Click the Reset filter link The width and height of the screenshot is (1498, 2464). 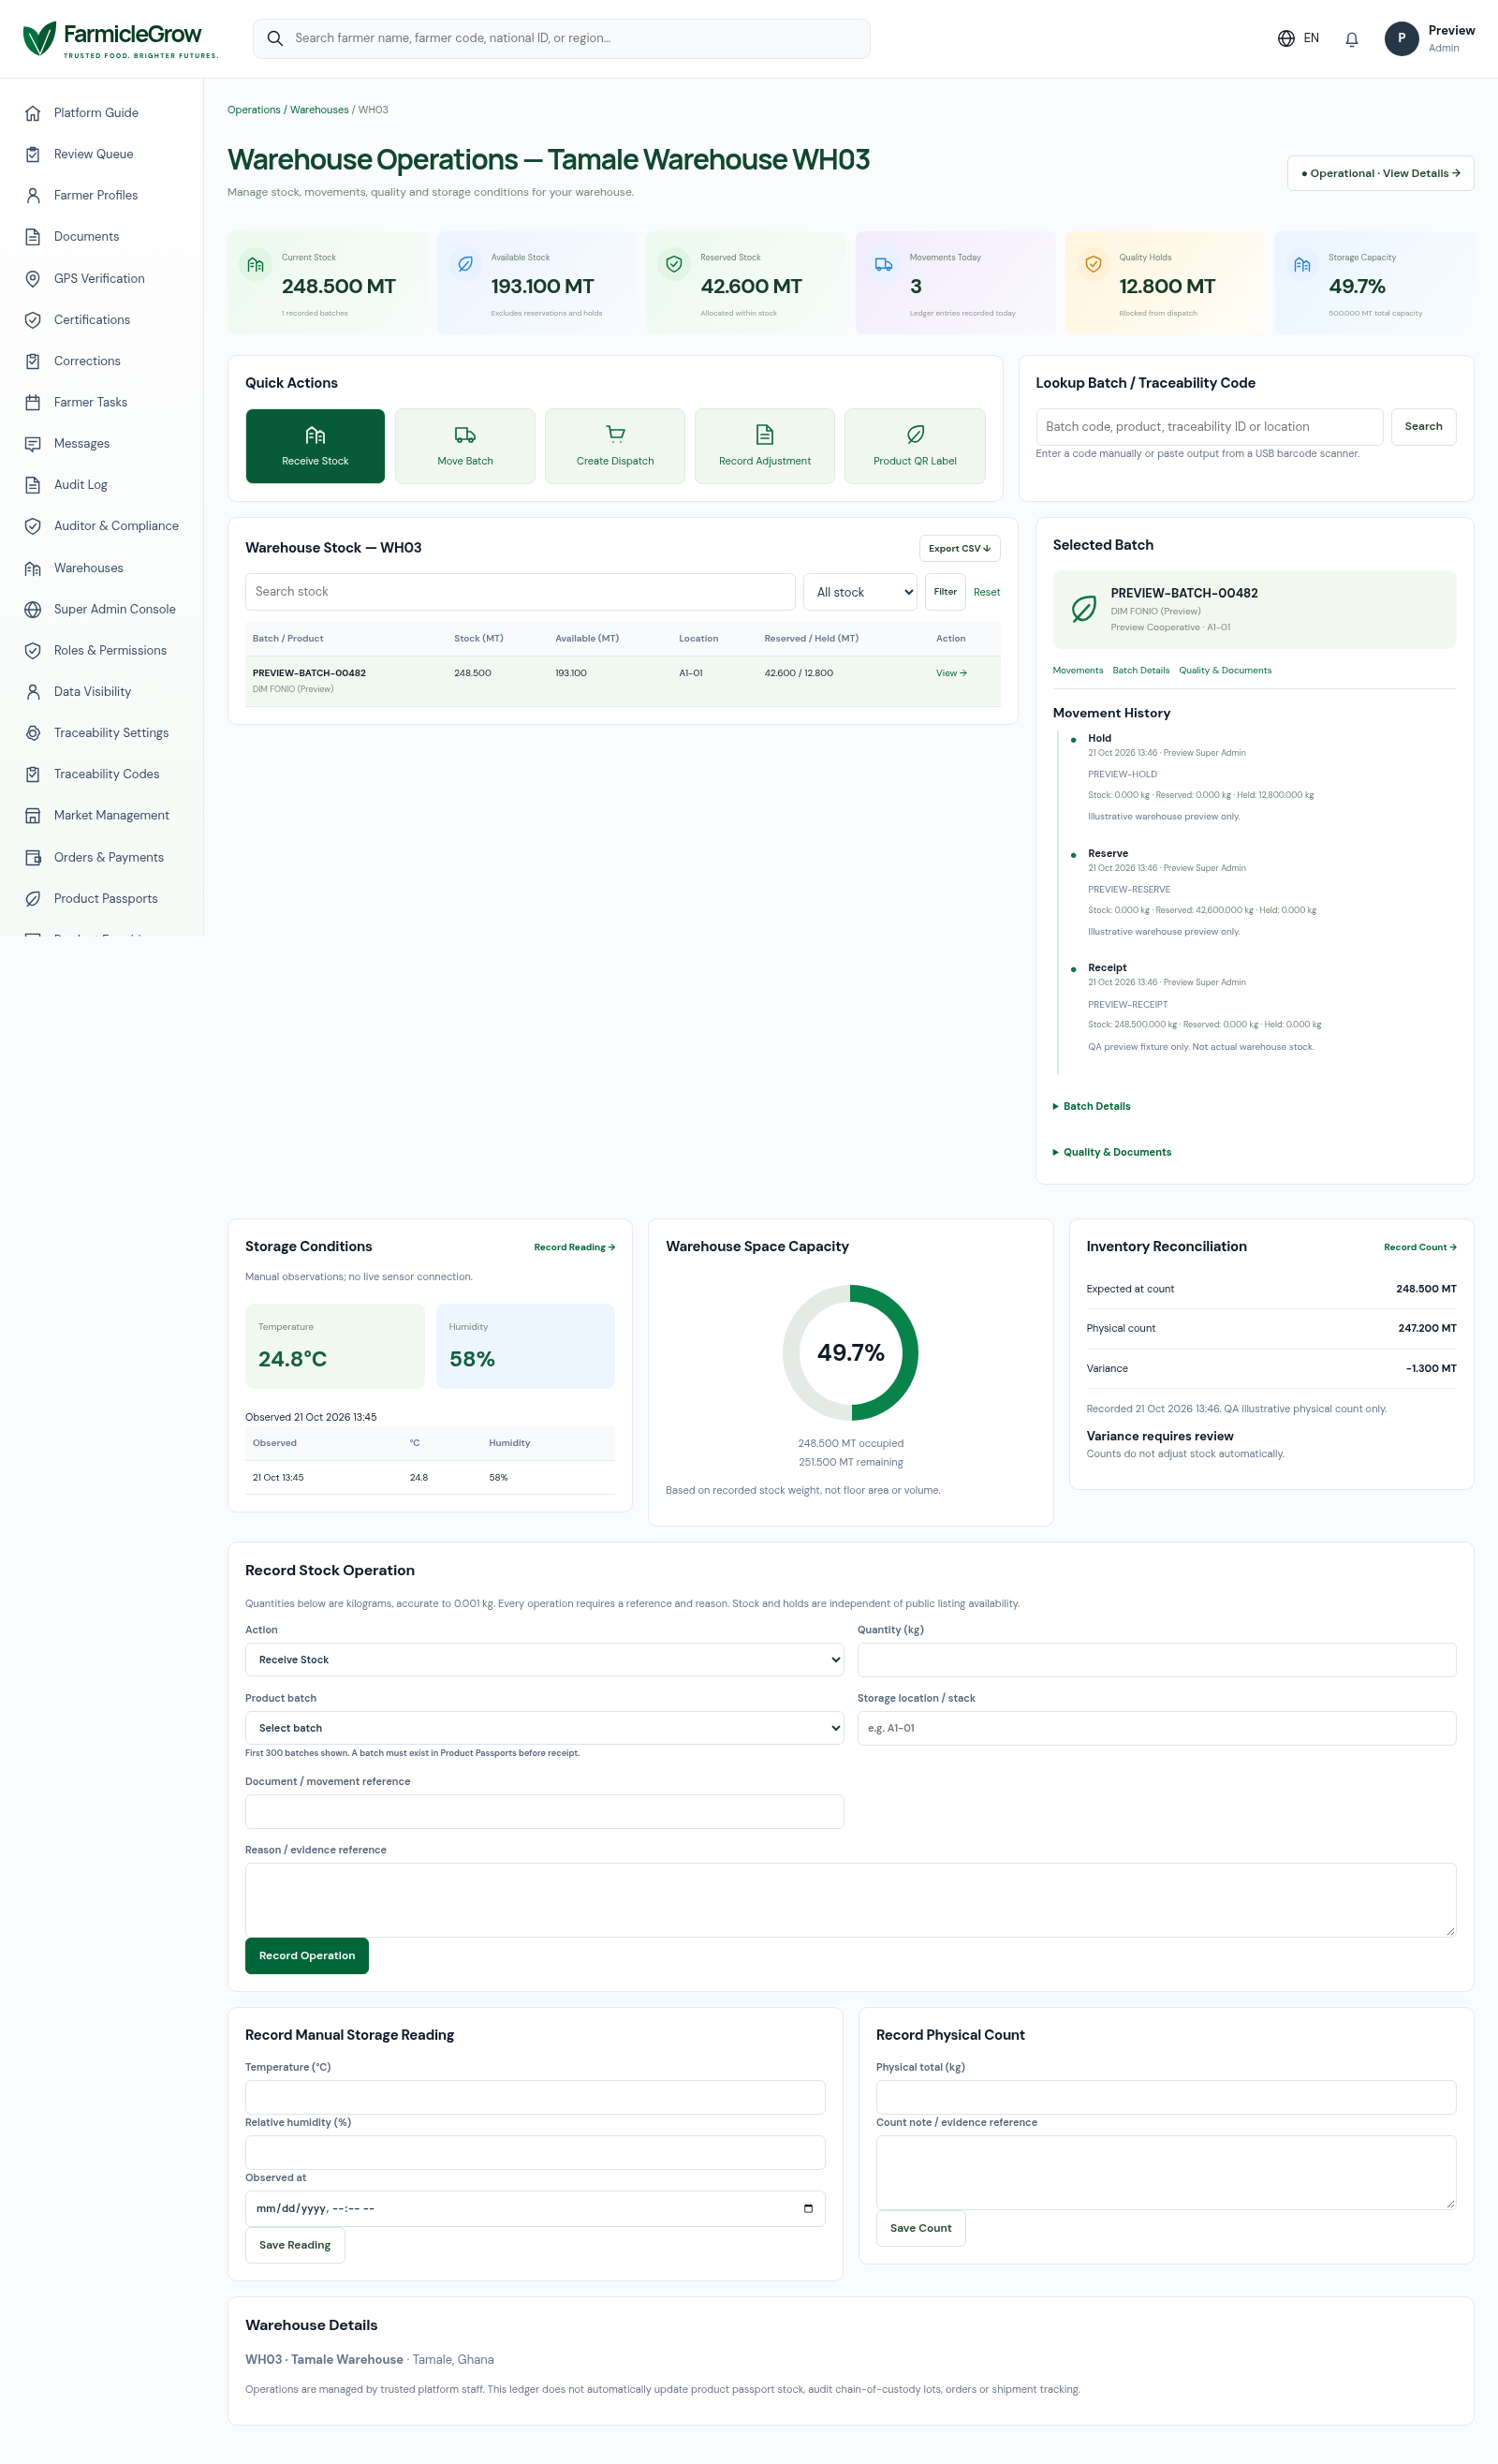(986, 592)
